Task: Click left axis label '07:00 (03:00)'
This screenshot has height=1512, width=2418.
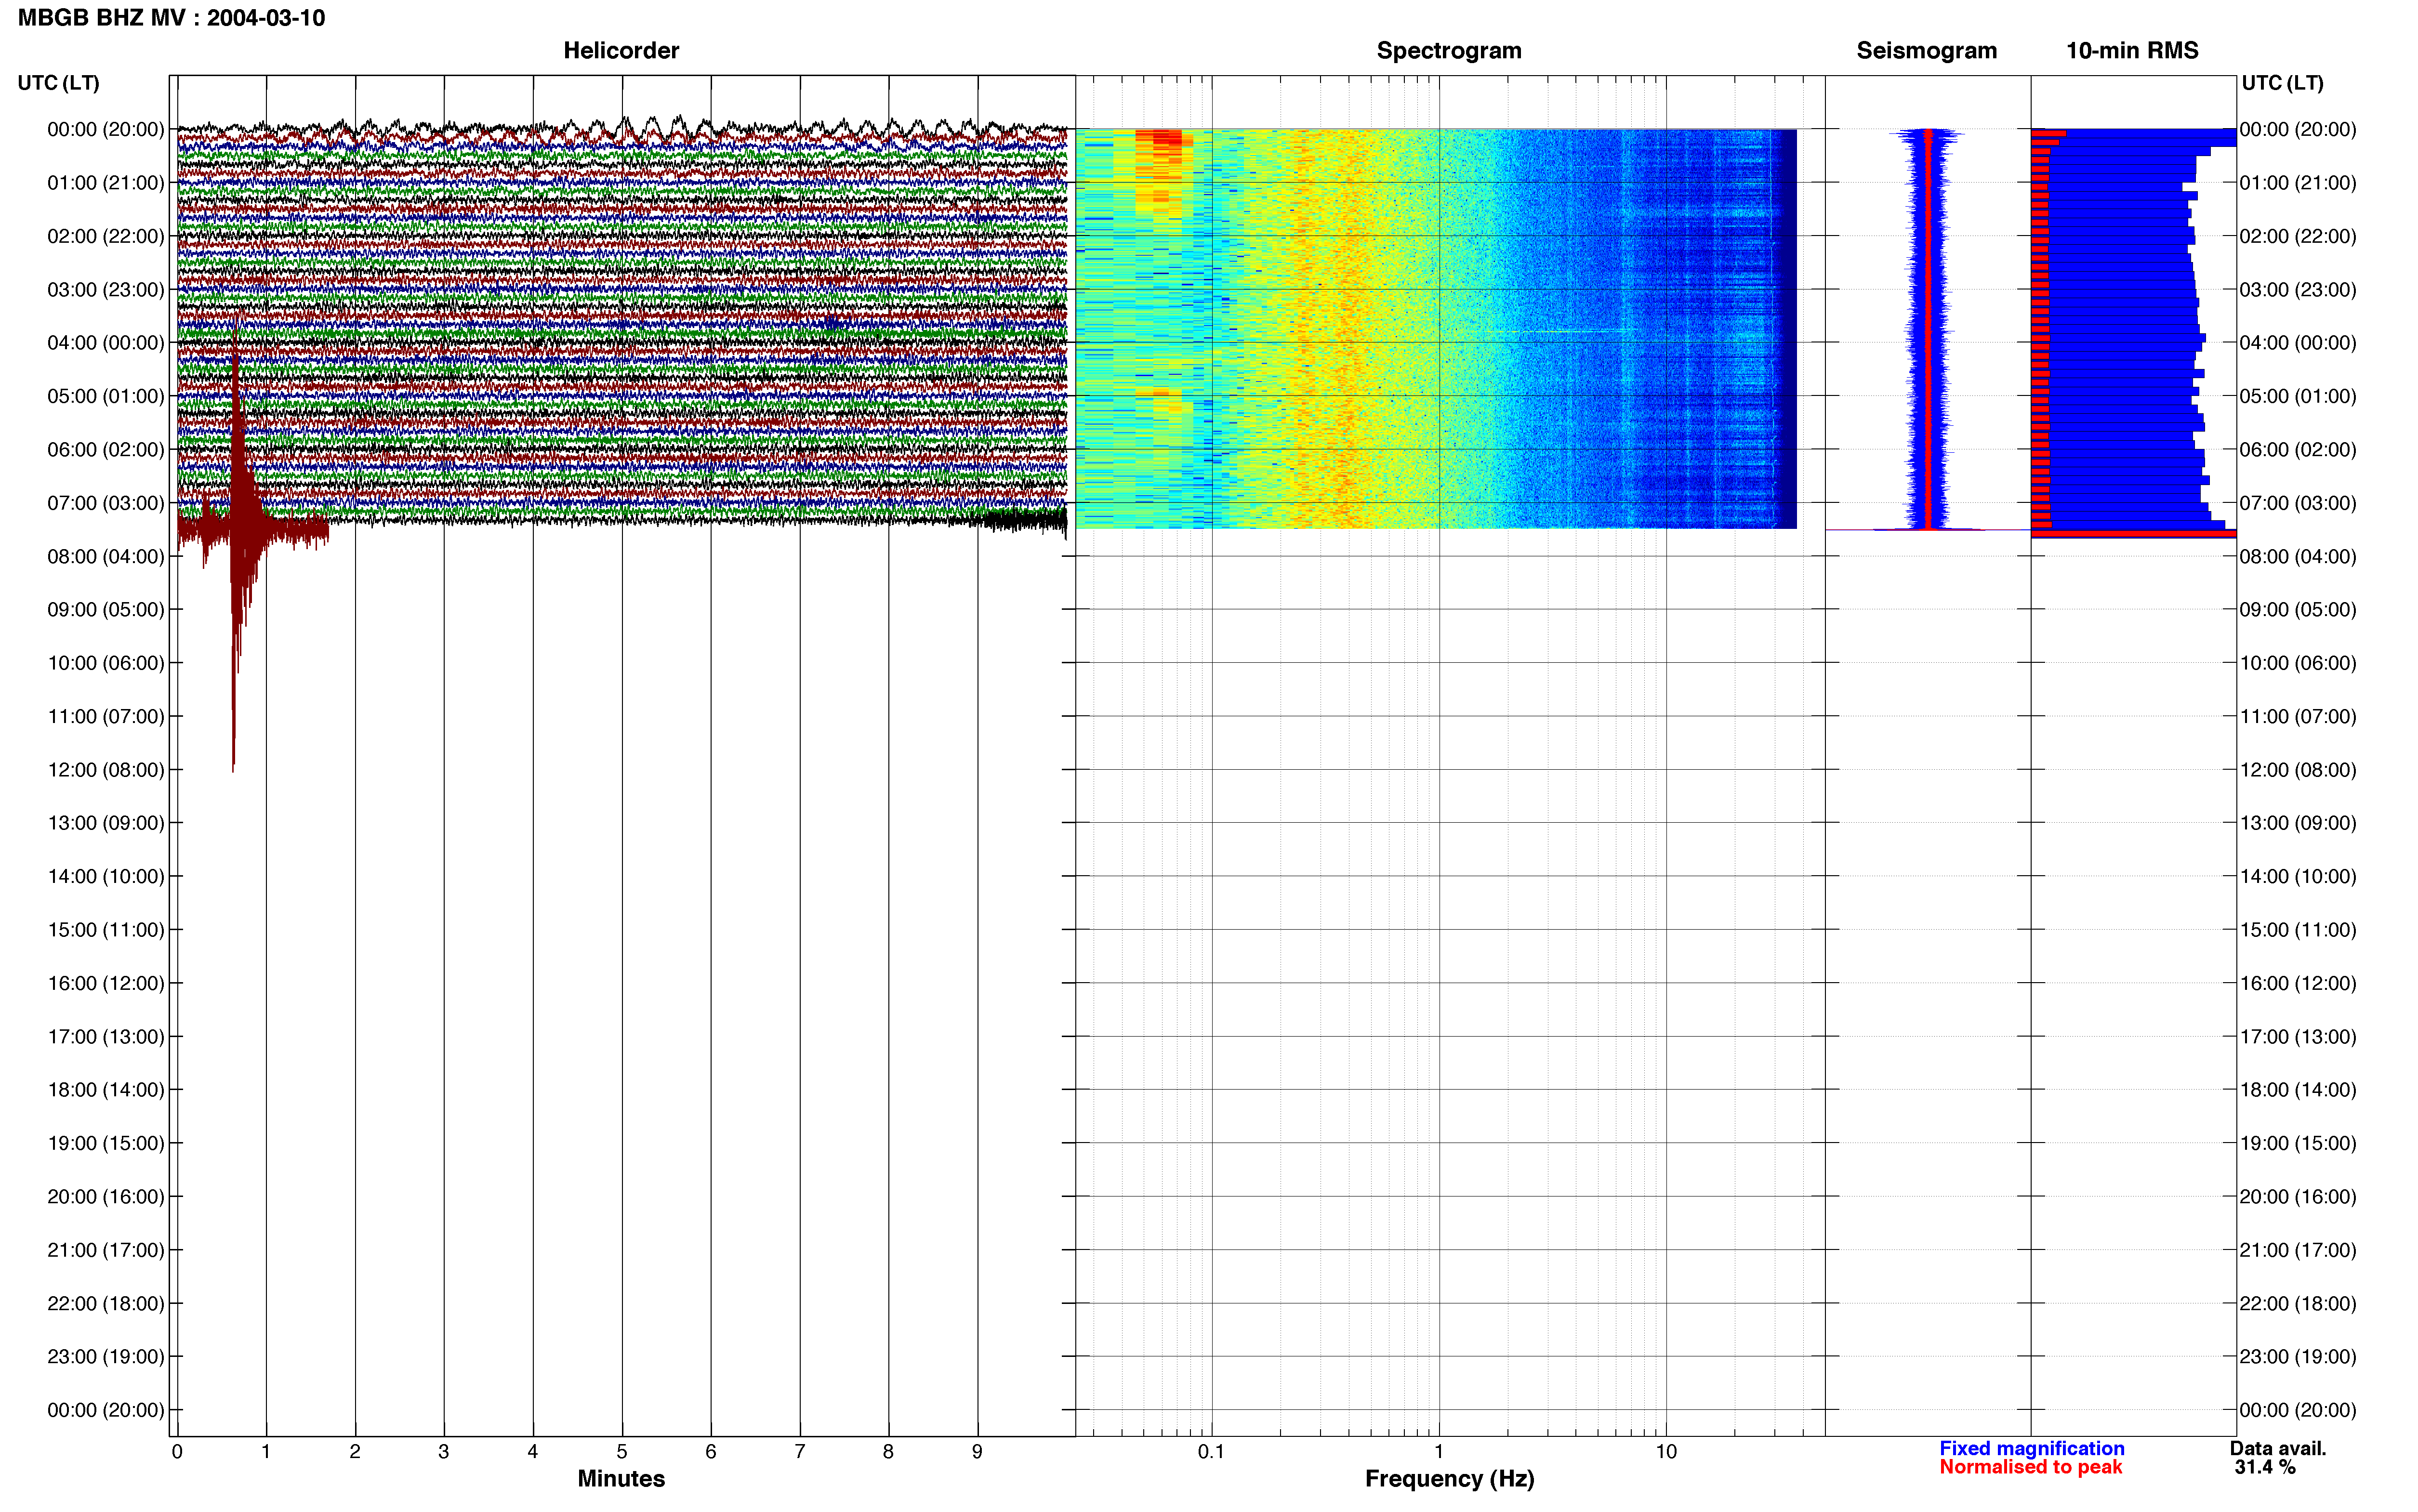Action: (x=105, y=503)
